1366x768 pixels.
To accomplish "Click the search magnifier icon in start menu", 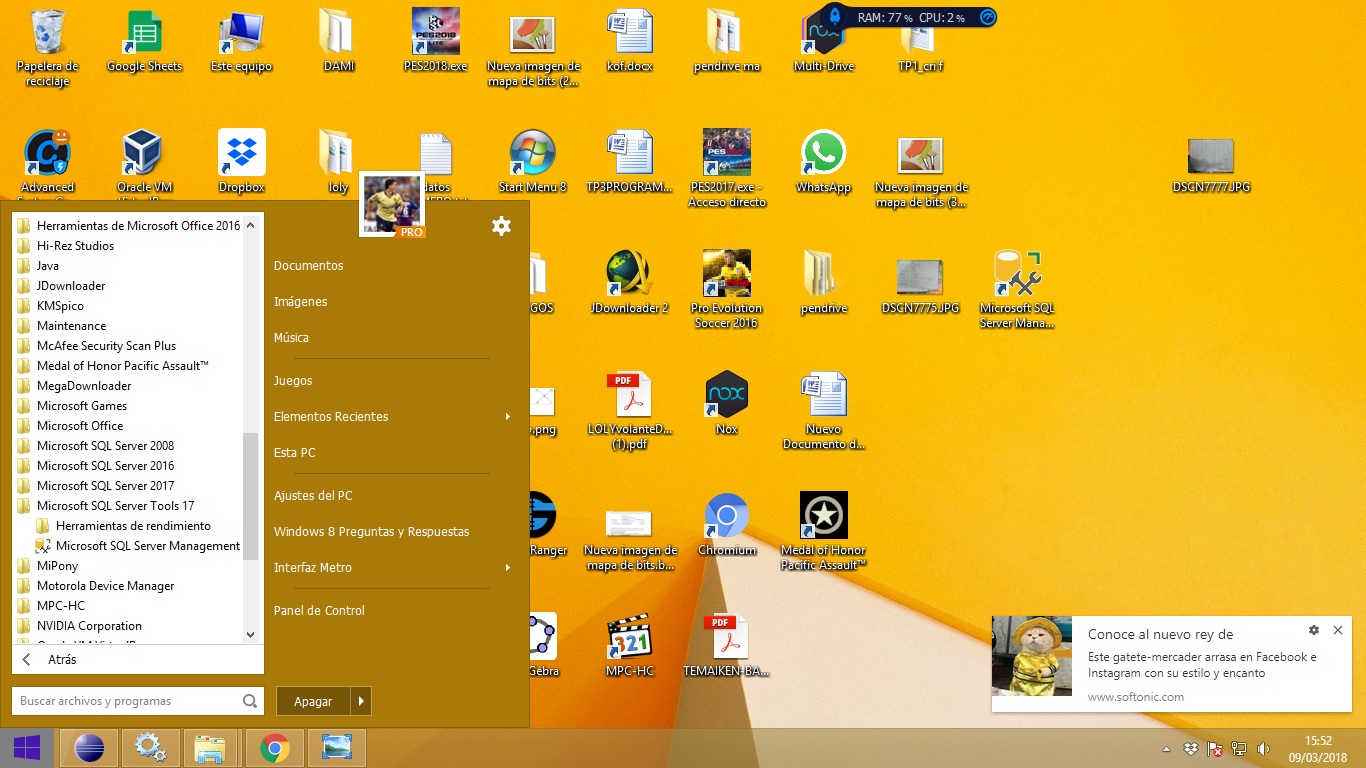I will coord(250,701).
